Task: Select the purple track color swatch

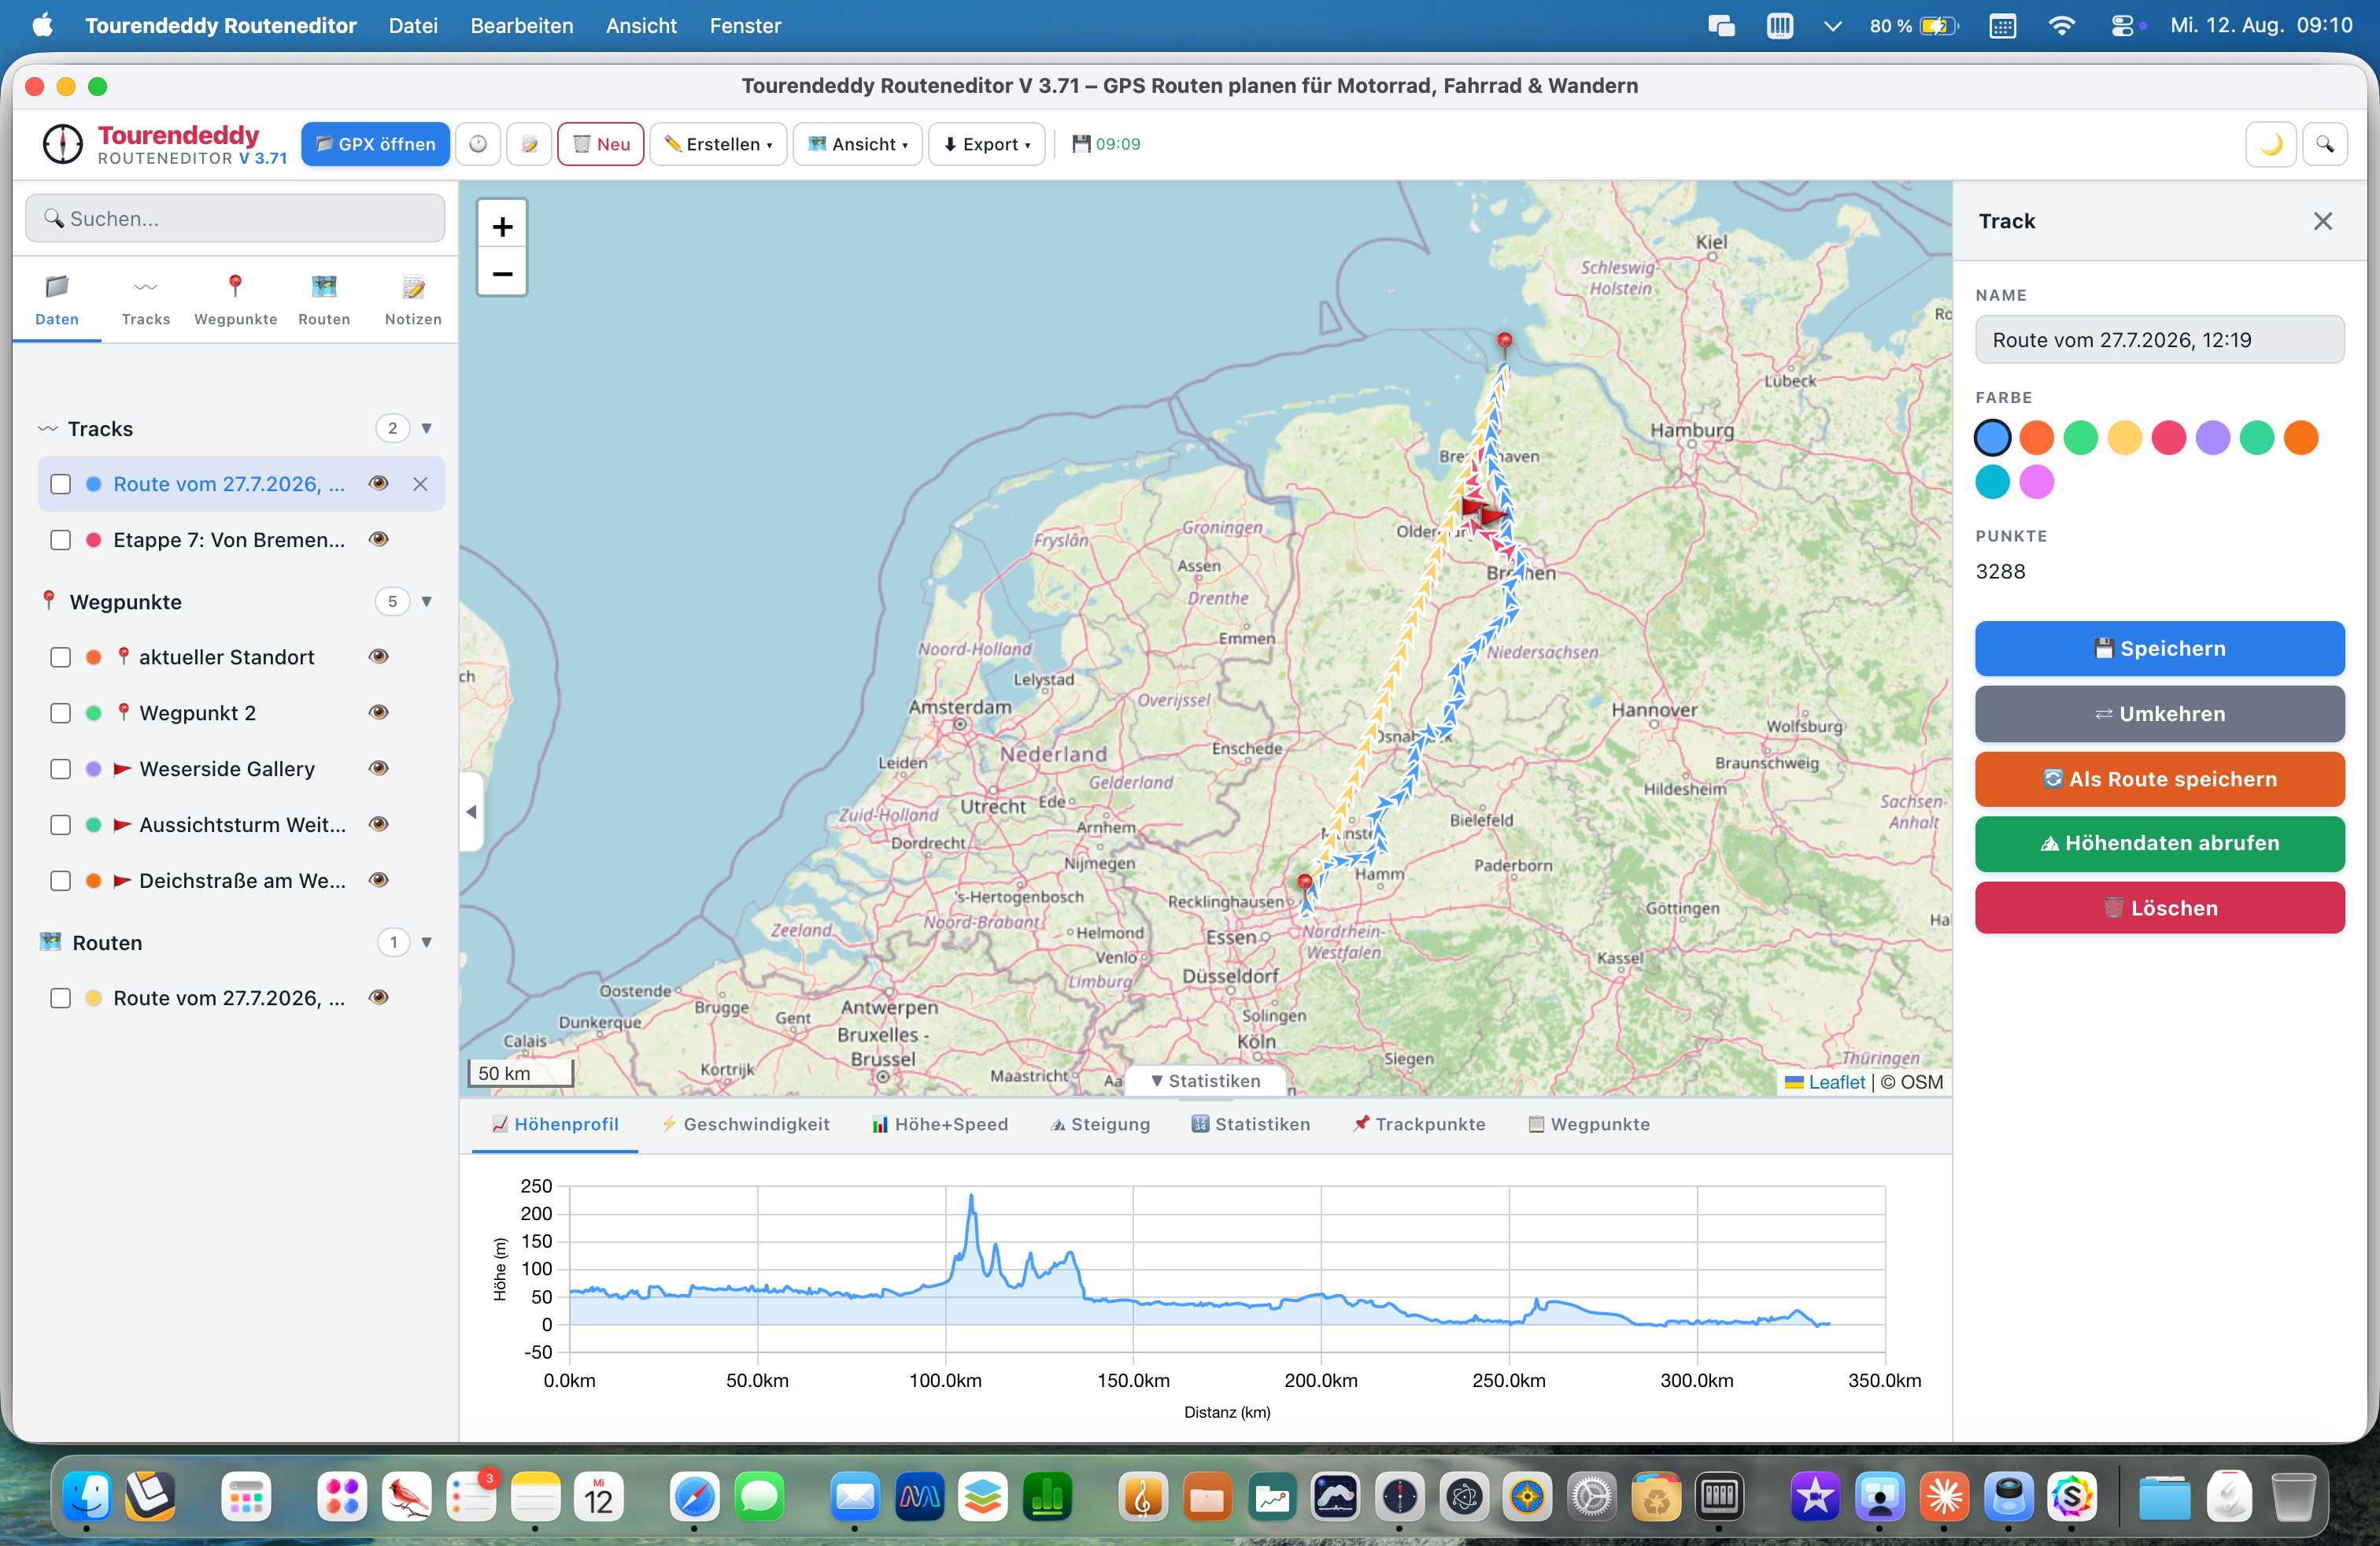Action: (x=2212, y=437)
